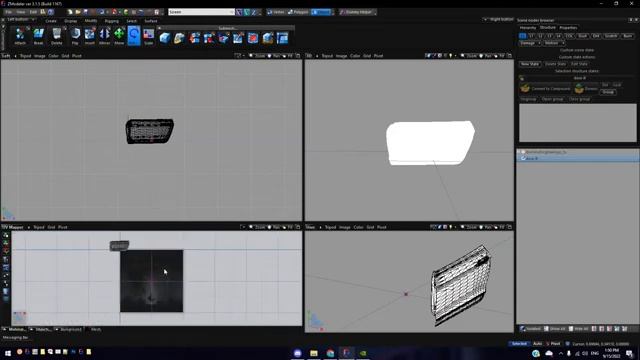Toggle the X axis constraint button
This screenshot has width=640, height=360.
pos(239,12)
